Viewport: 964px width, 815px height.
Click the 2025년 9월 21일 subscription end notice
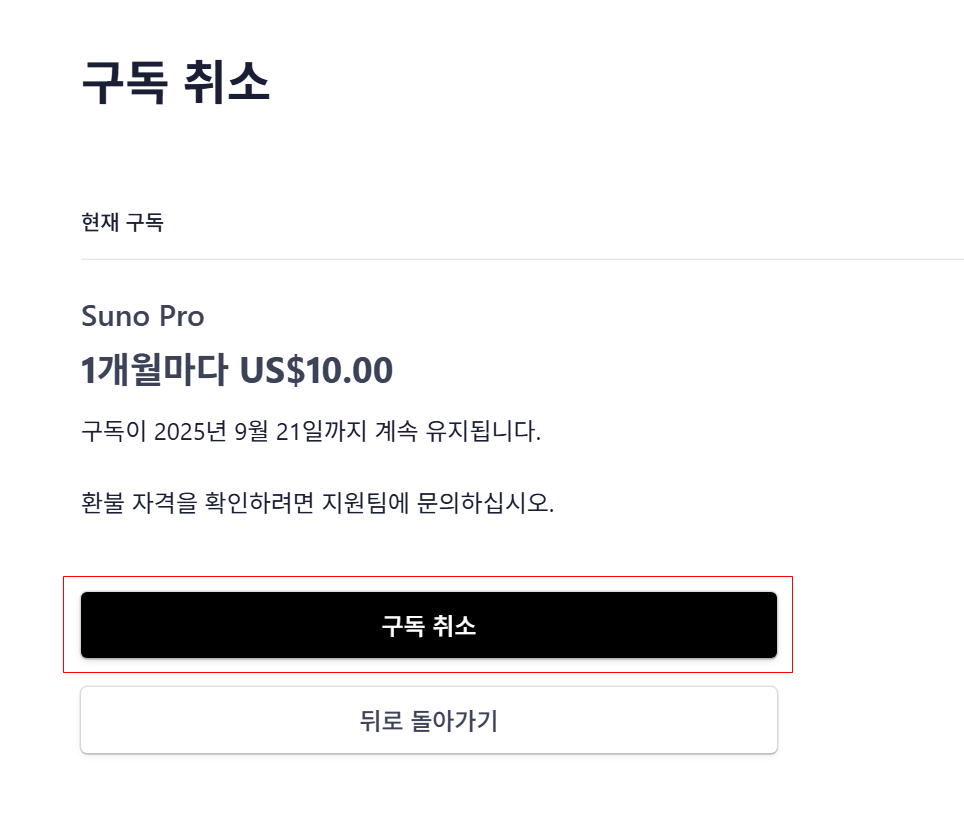point(311,431)
